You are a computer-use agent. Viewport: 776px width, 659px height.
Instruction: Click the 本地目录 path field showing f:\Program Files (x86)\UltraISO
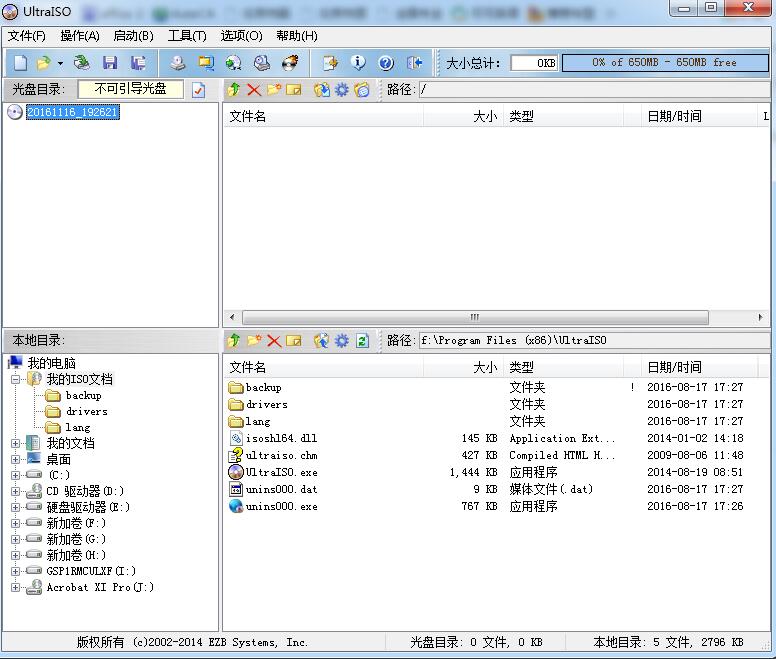(x=594, y=340)
